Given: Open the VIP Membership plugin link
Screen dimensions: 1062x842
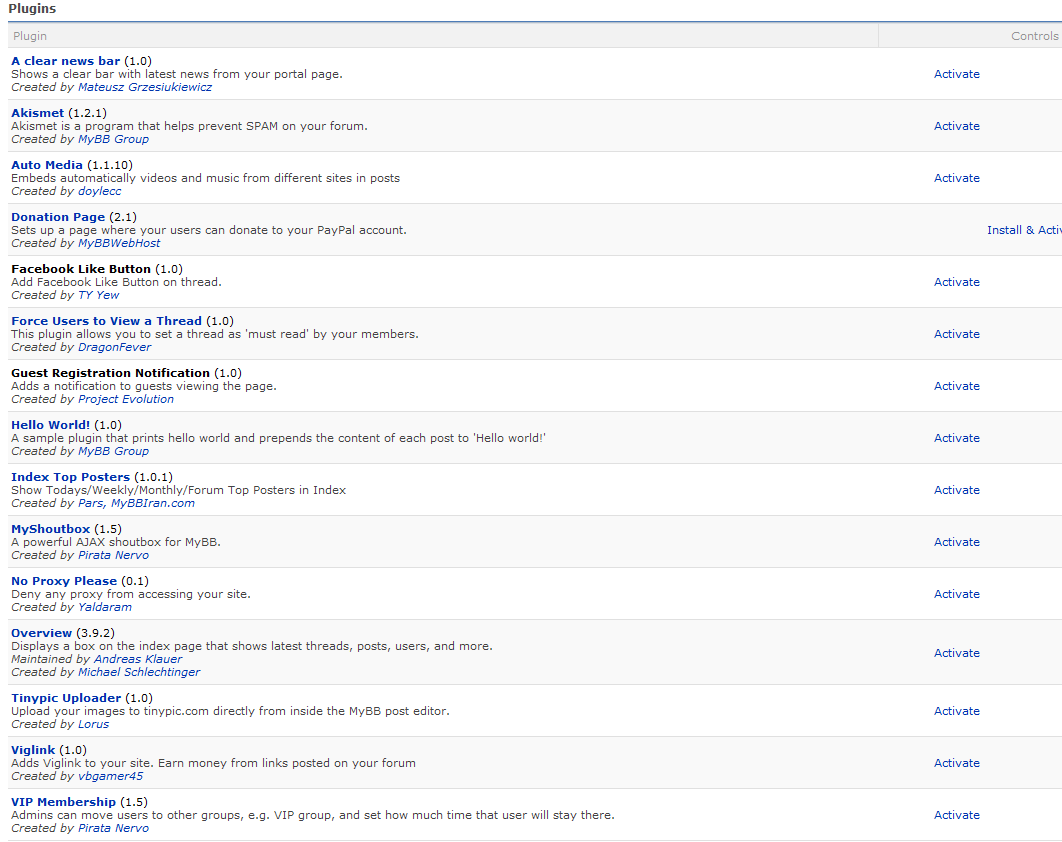Looking at the screenshot, I should coord(63,803).
